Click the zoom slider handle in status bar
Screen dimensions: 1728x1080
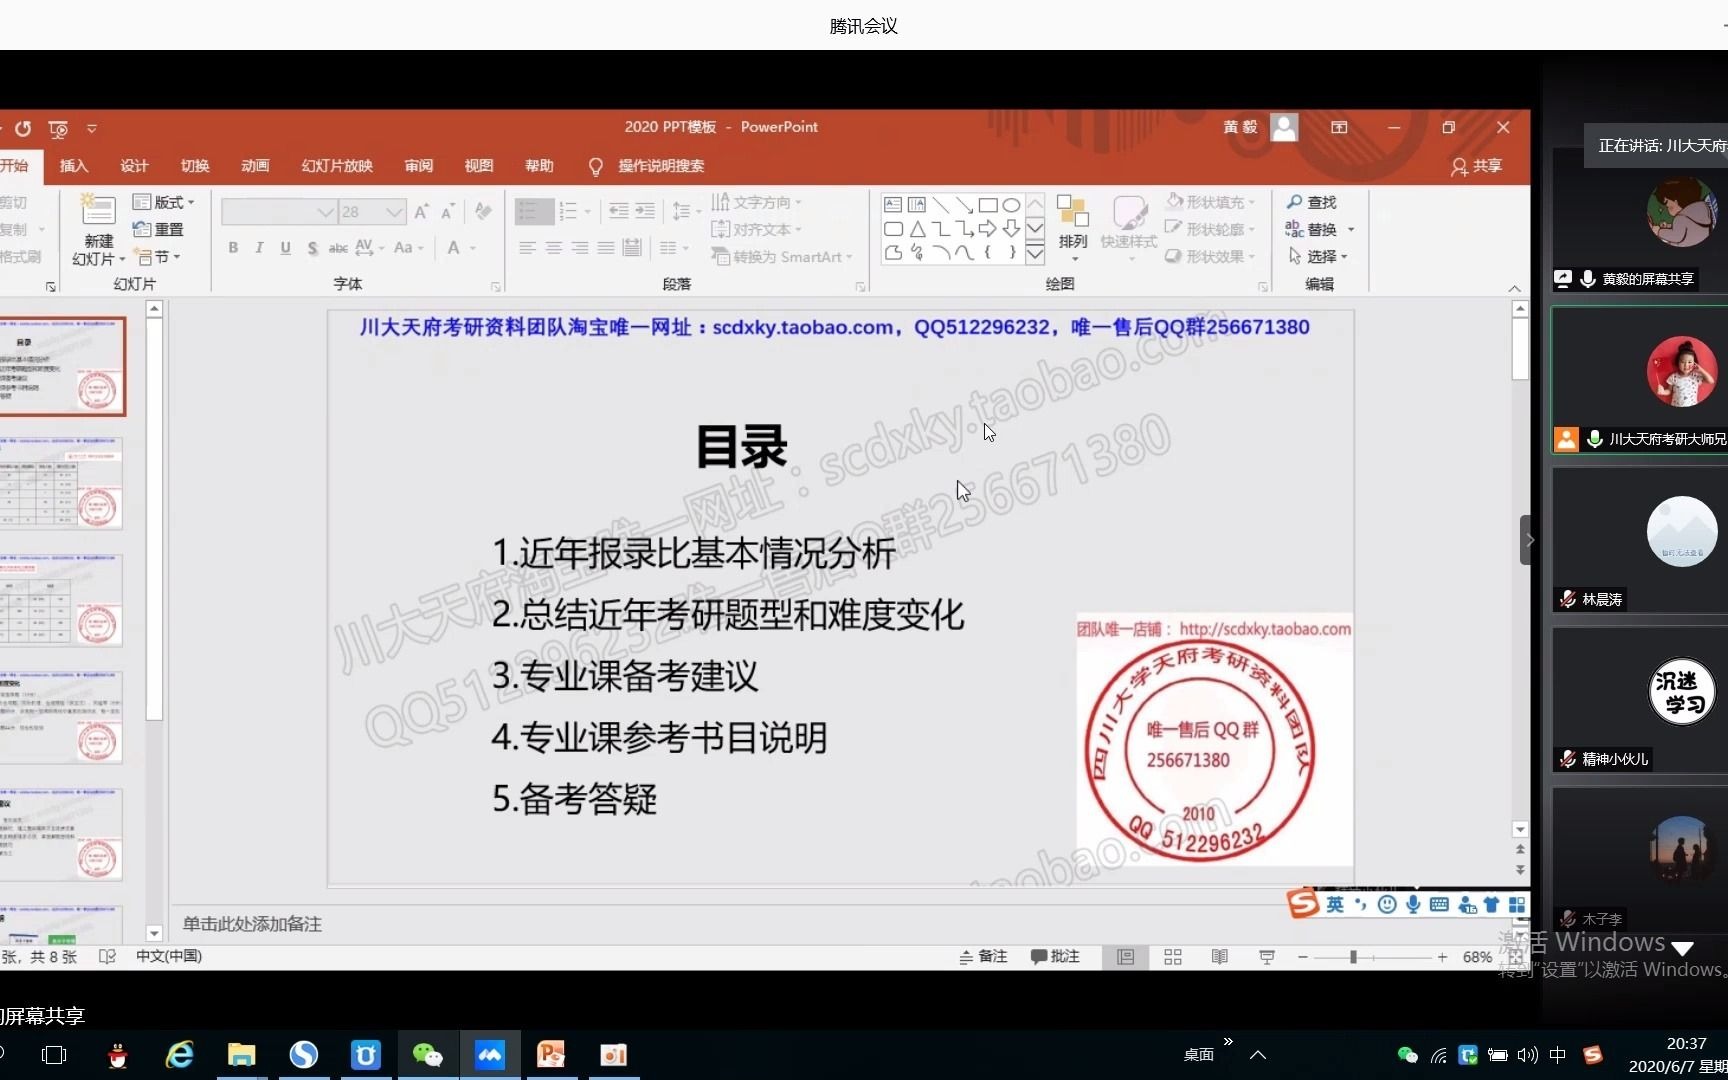tap(1353, 957)
